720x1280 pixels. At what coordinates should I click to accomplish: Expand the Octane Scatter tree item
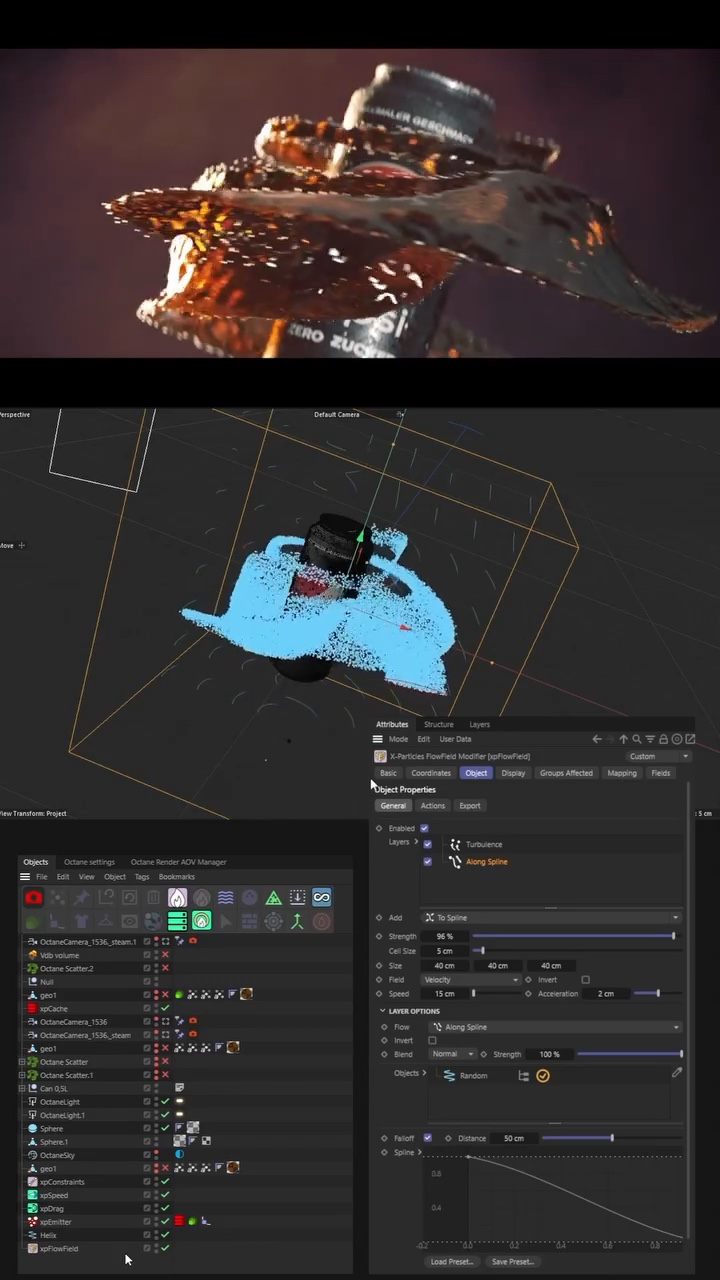coord(22,1062)
